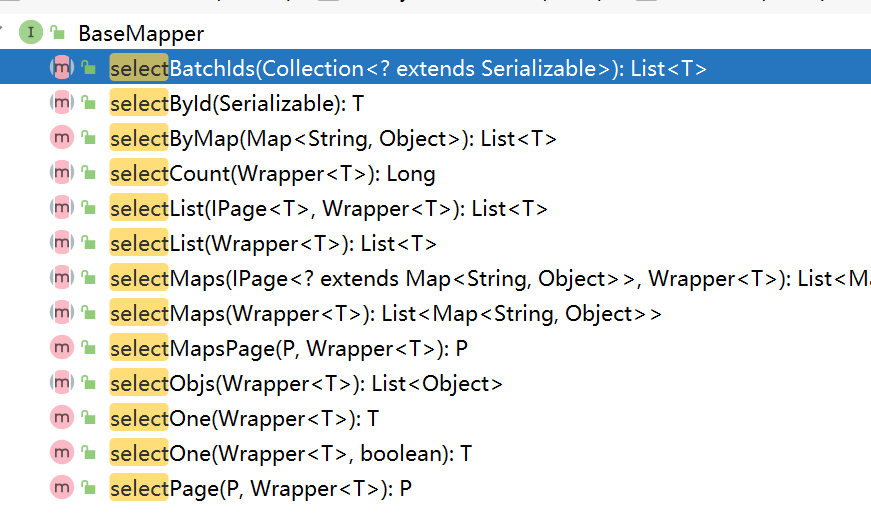Image resolution: width=871 pixels, height=532 pixels.
Task: Select the BaseMapper interface node
Action: tap(140, 34)
